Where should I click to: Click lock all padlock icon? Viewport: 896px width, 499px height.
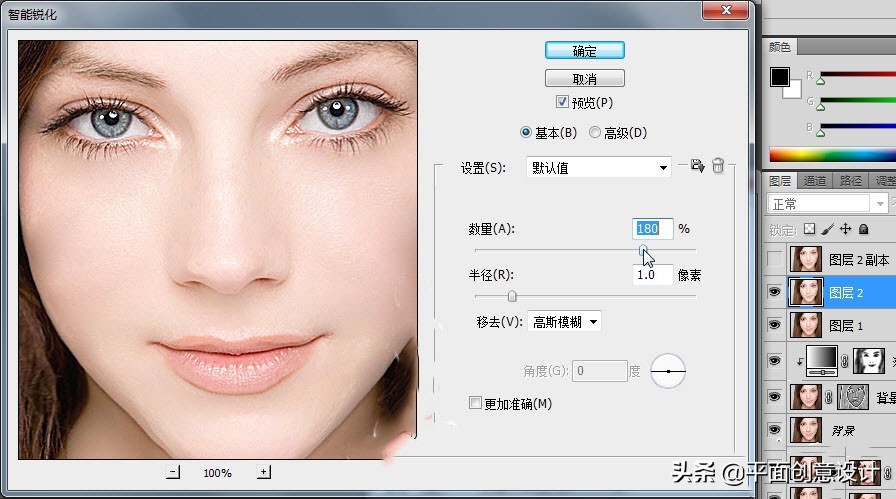point(863,229)
